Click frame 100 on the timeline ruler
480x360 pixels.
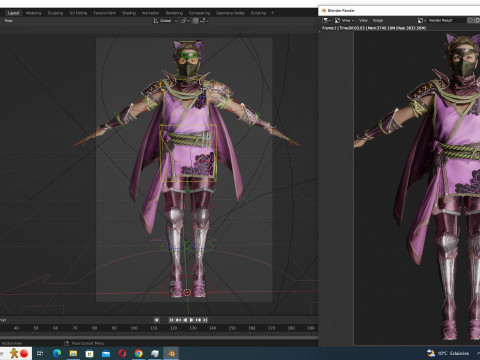(x=134, y=328)
